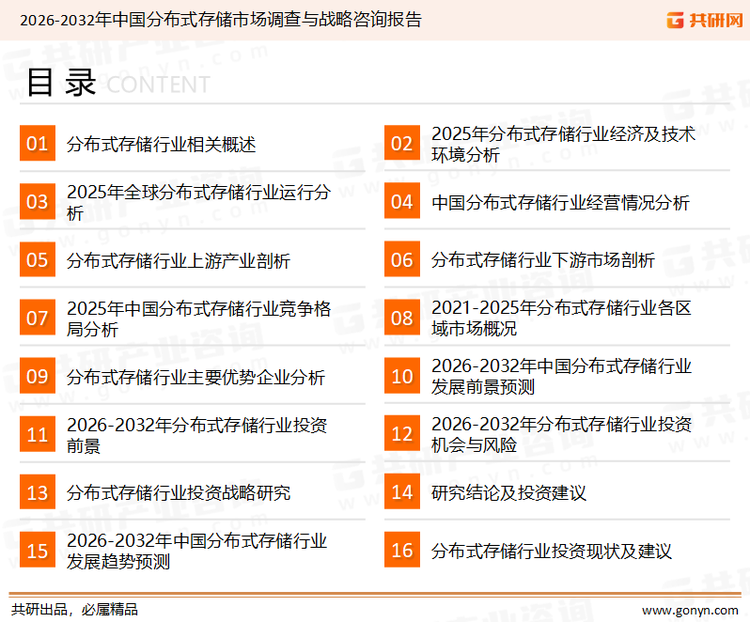Select chapter title 分布式存储行业投资现状及建议
Viewport: 750px width, 622px height.
click(551, 551)
